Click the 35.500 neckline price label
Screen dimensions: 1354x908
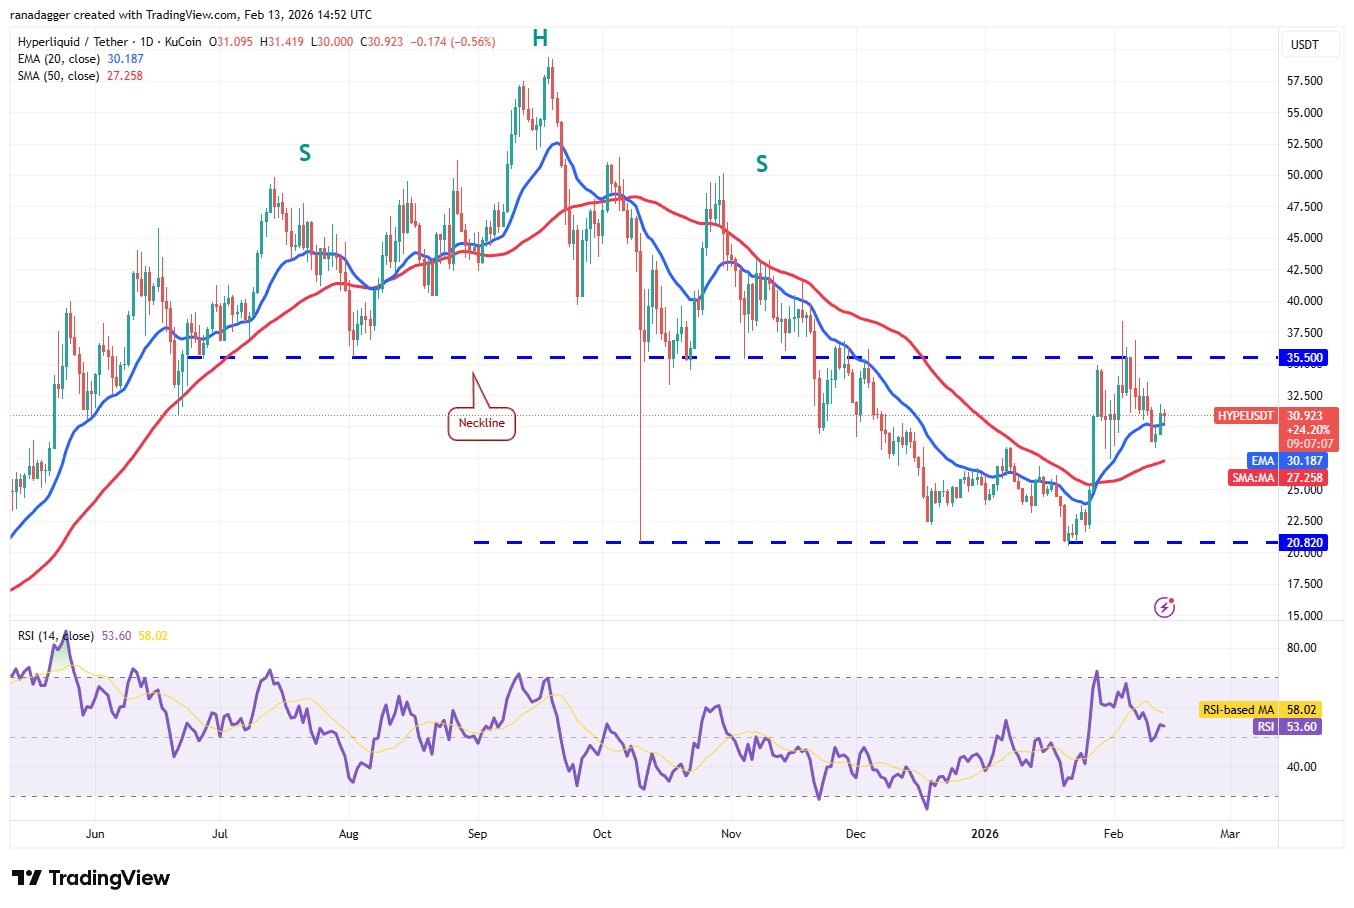pyautogui.click(x=1304, y=358)
